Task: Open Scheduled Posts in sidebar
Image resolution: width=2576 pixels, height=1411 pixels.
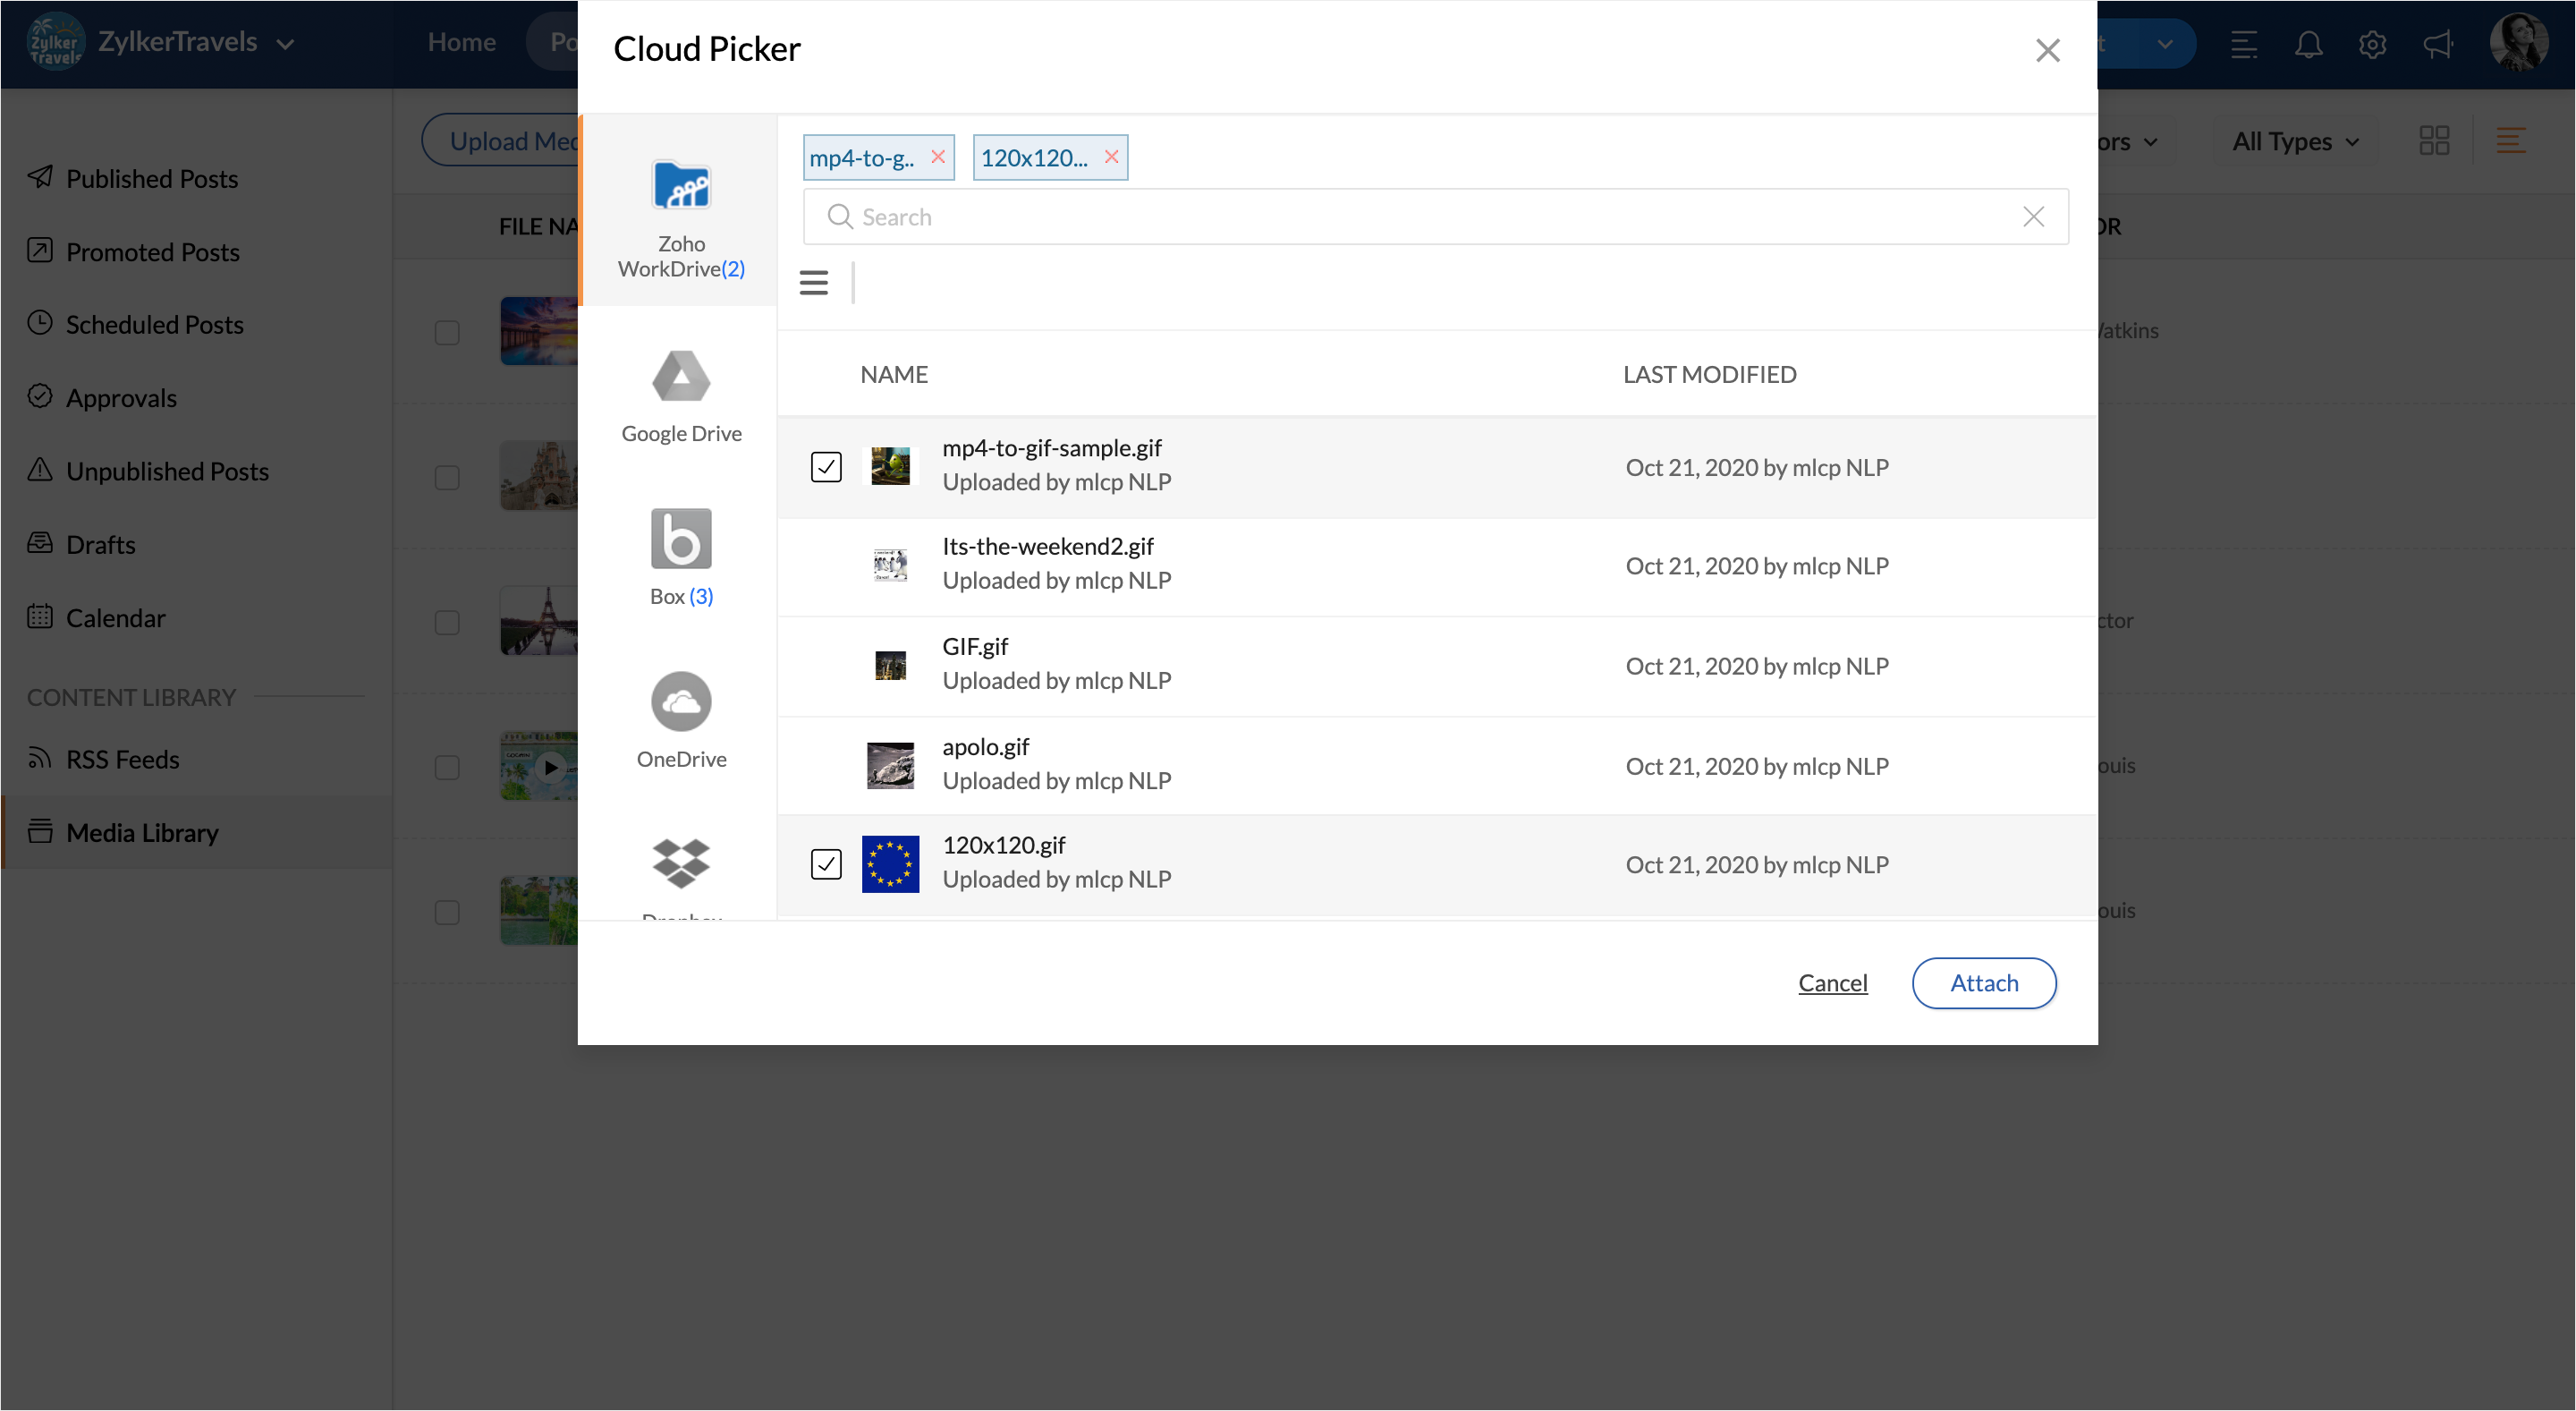Action: (154, 325)
